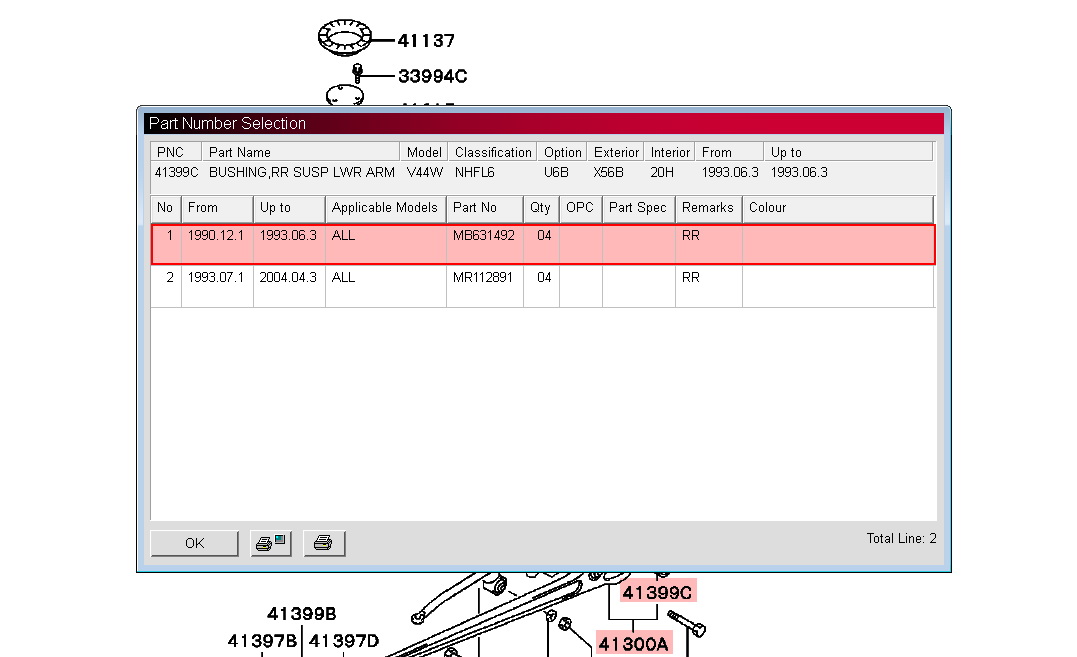Click the 41300A highlighted part label
The width and height of the screenshot is (1077, 657).
tap(634, 643)
